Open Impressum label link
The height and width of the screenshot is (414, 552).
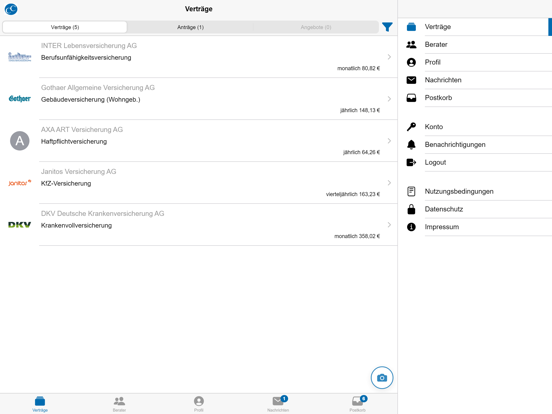[x=442, y=227]
